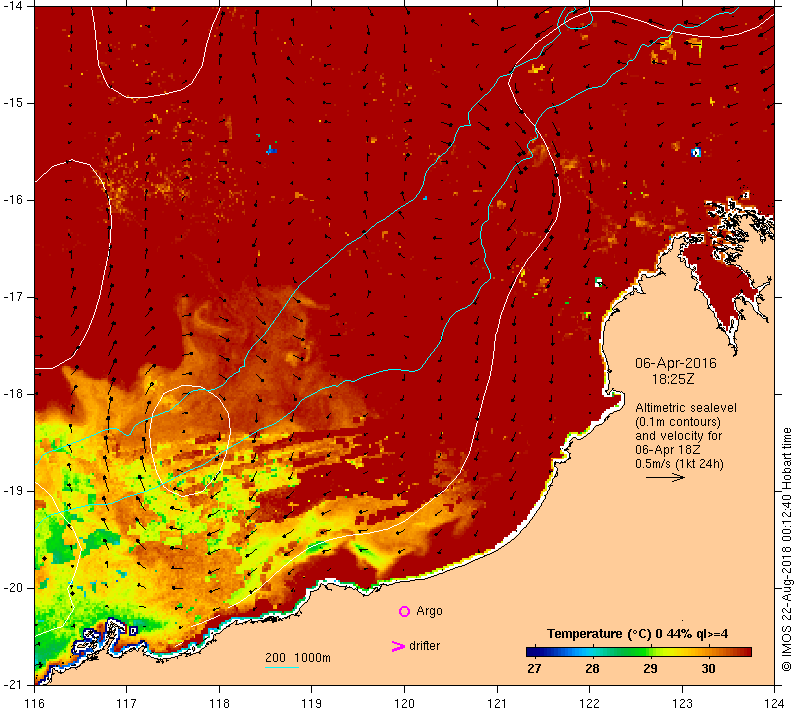This screenshot has width=800, height=710.
Task: Click the '-18' latitude axis label
Action: coord(13,394)
